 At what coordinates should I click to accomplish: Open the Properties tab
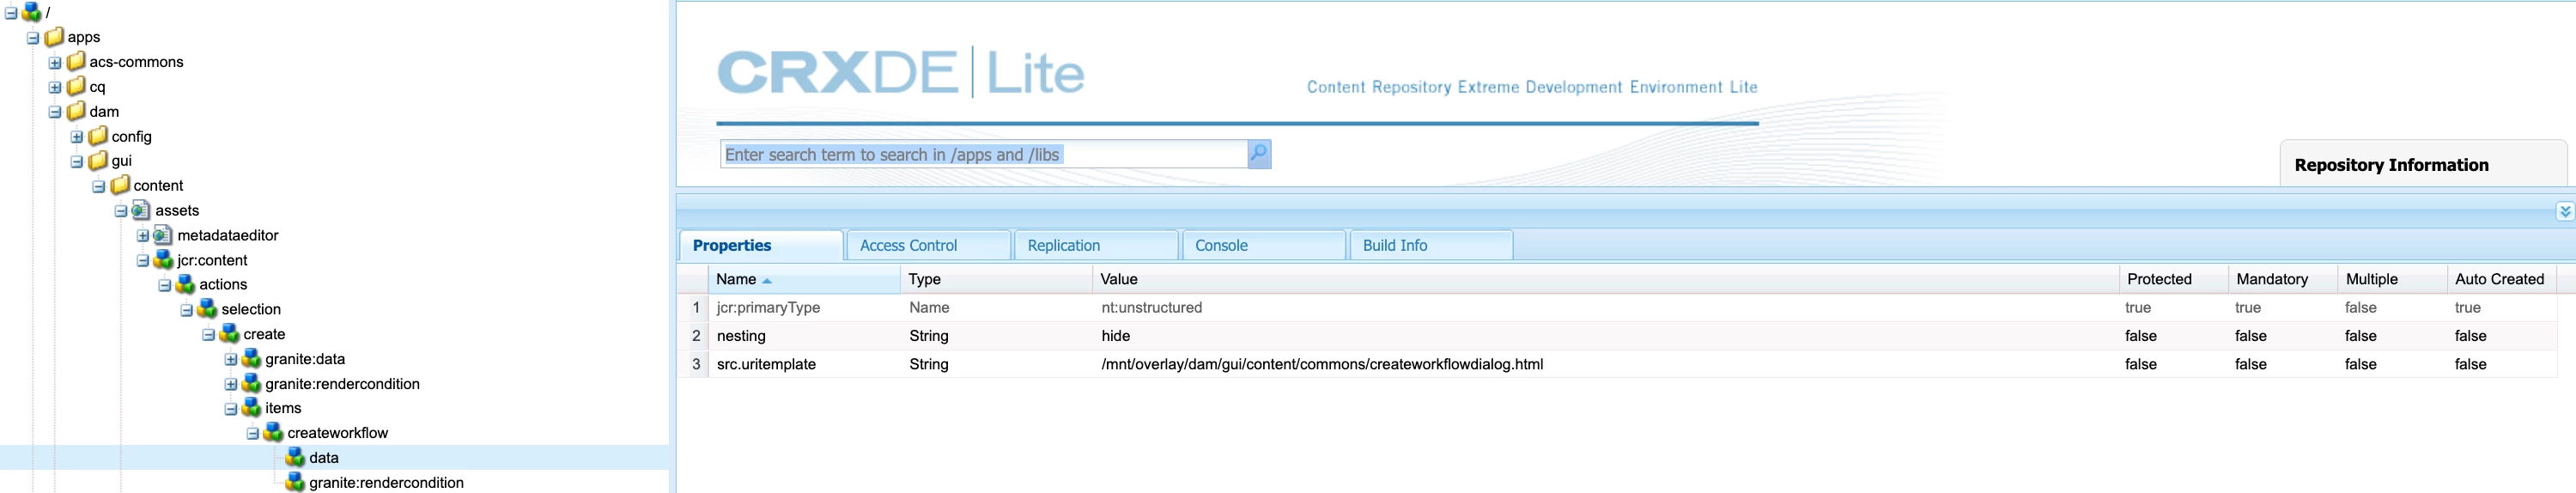tap(761, 245)
